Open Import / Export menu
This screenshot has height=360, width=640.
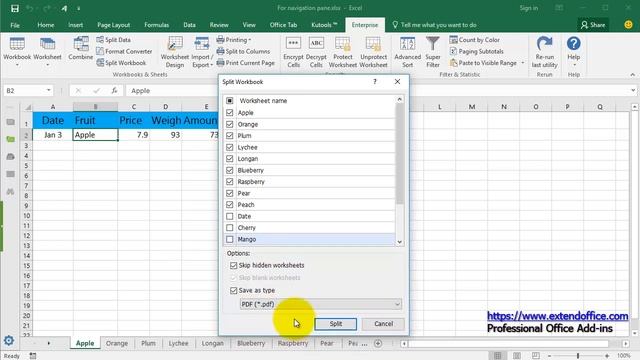pos(202,52)
